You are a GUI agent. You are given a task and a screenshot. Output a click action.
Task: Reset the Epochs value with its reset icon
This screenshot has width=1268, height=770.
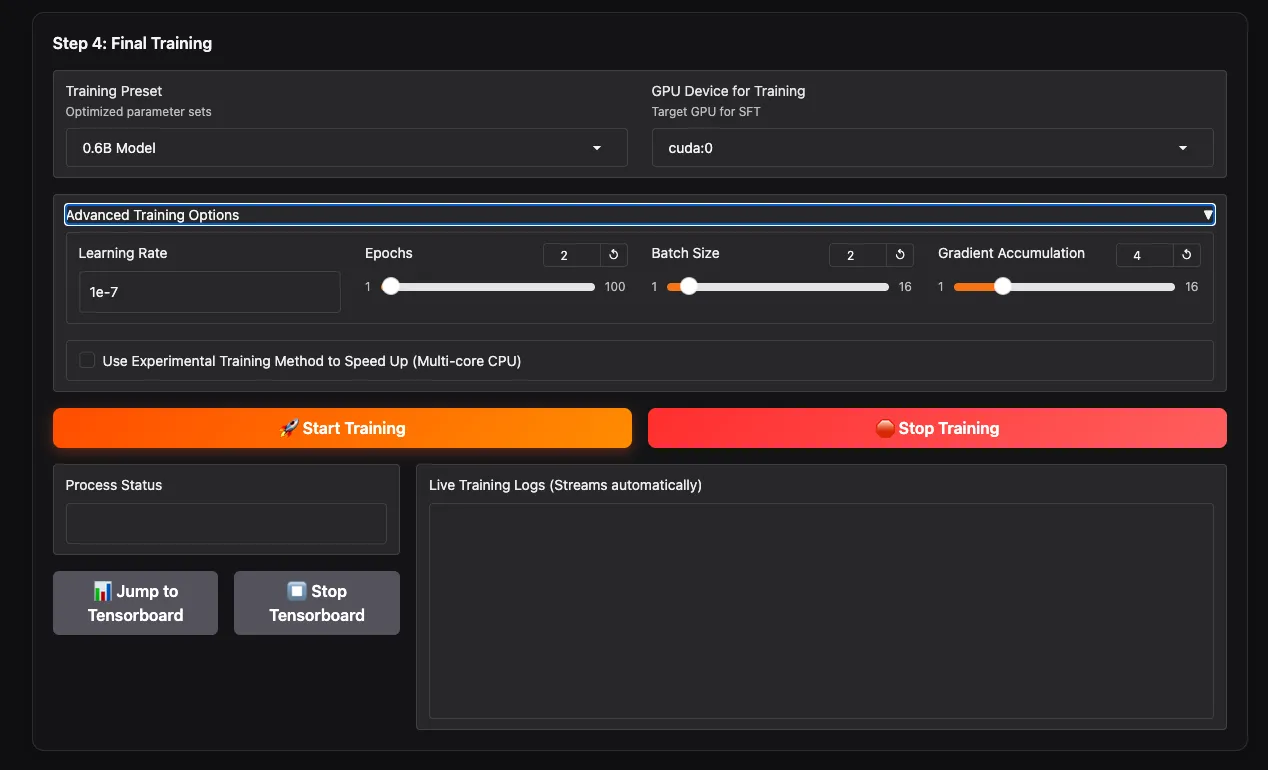(x=614, y=255)
